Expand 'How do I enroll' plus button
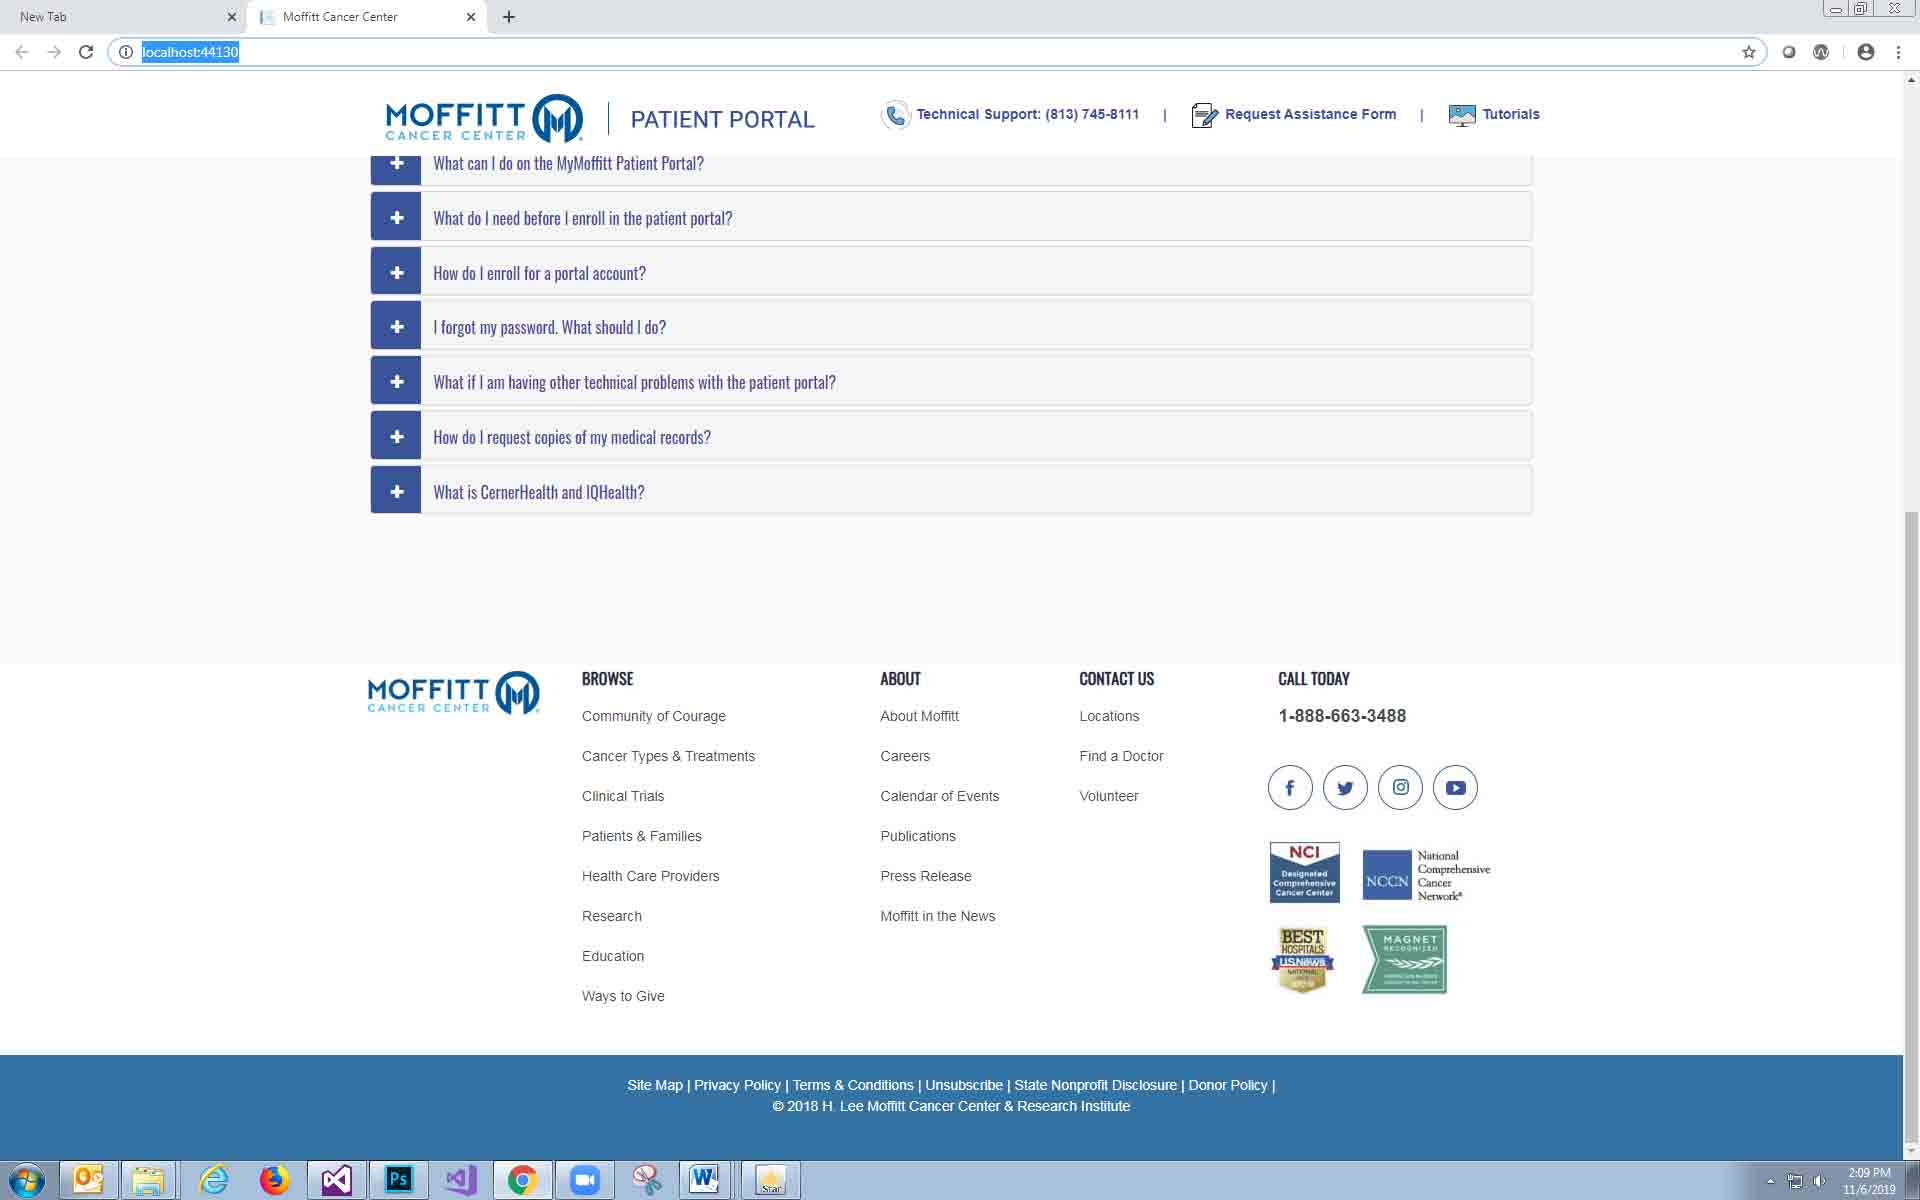Screen dimensions: 1920x1200 pyautogui.click(x=396, y=273)
